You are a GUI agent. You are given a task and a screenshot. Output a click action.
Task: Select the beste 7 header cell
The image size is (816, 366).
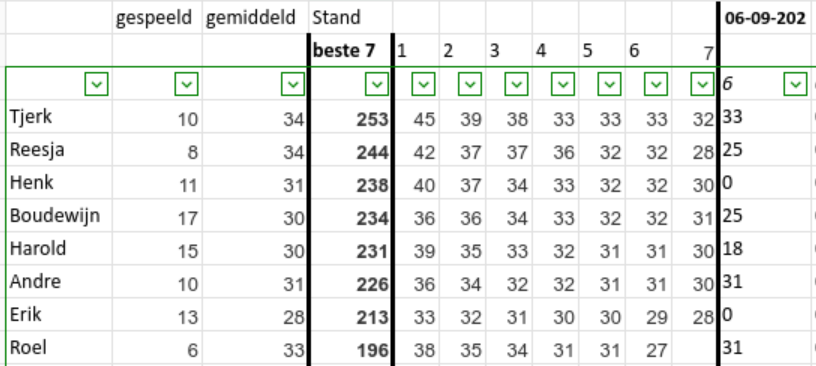[x=350, y=51]
